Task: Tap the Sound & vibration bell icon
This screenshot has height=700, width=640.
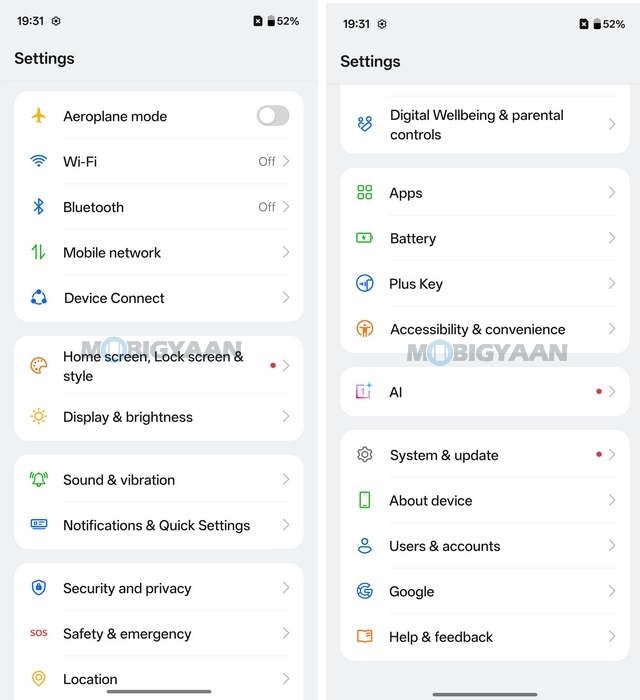Action: pos(39,479)
